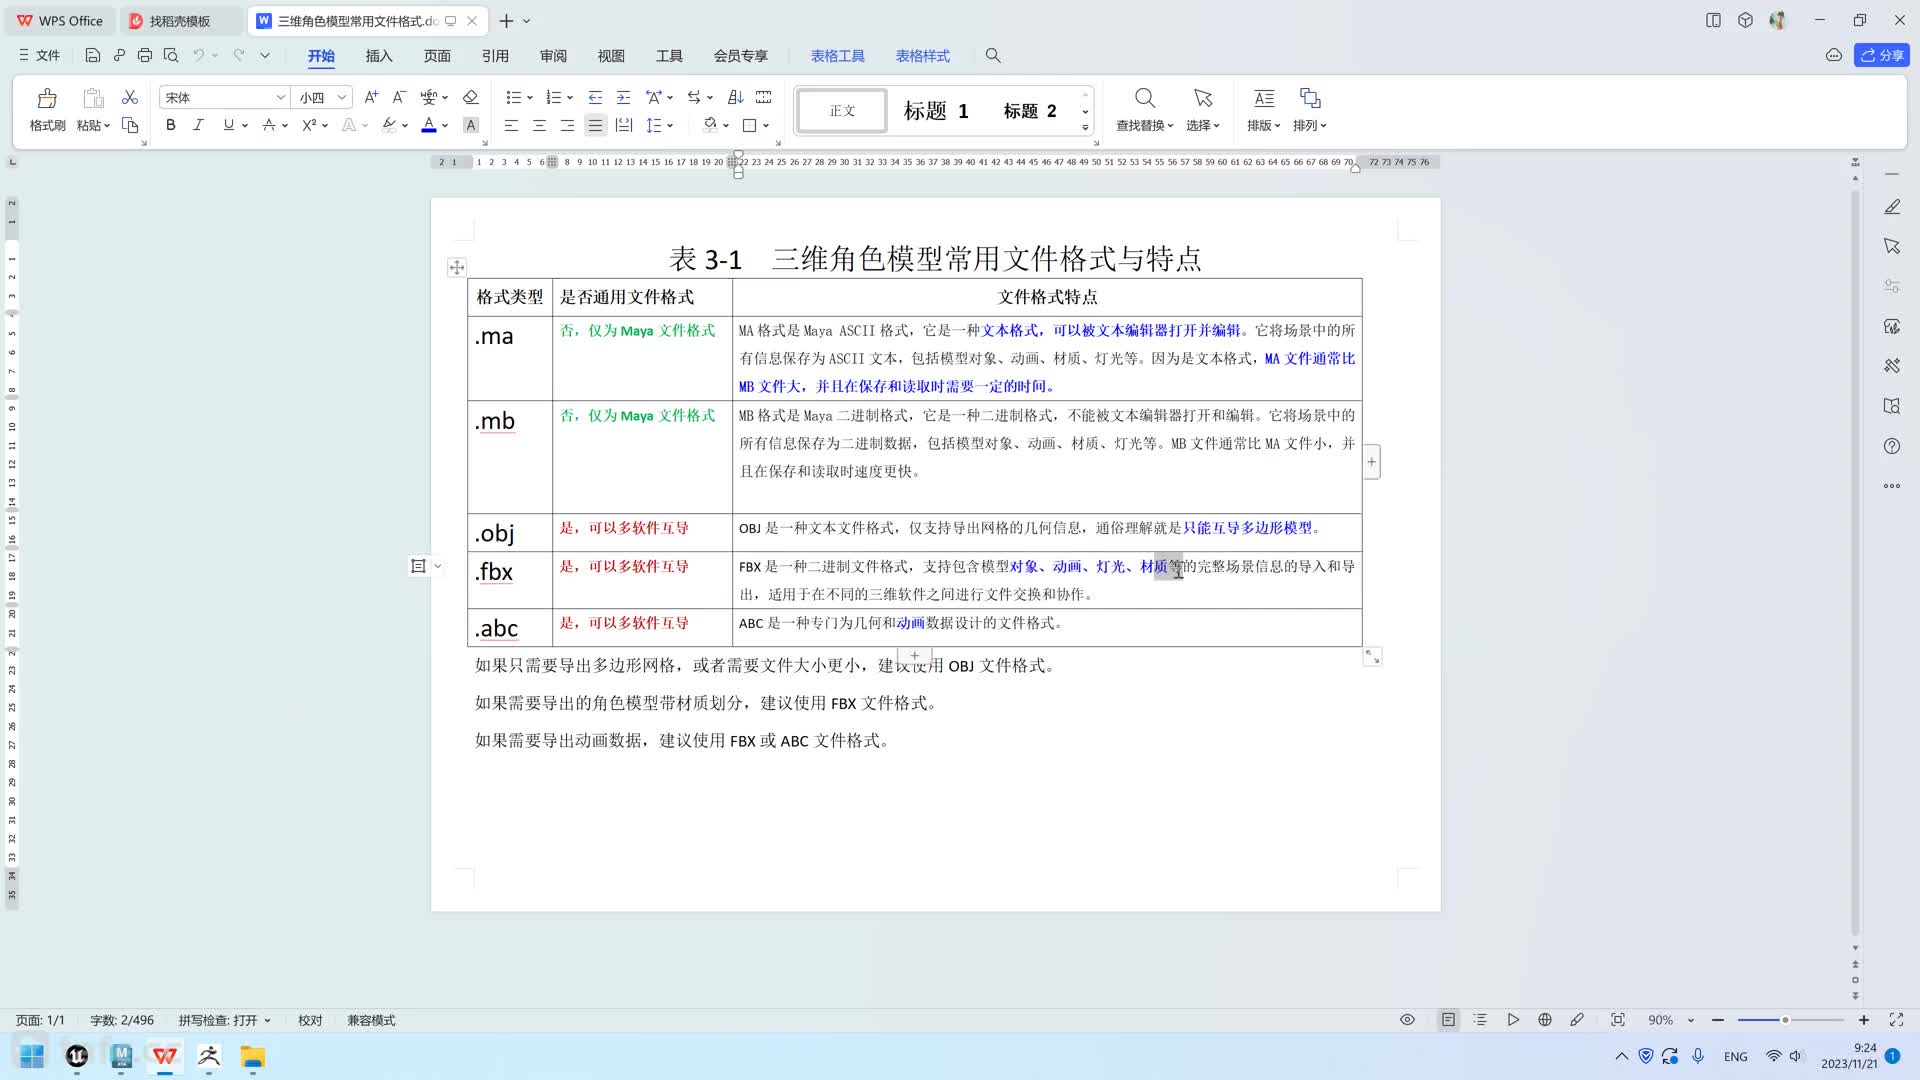The height and width of the screenshot is (1080, 1920).
Task: Open Find and Replace magnifier icon
Action: click(x=1144, y=98)
